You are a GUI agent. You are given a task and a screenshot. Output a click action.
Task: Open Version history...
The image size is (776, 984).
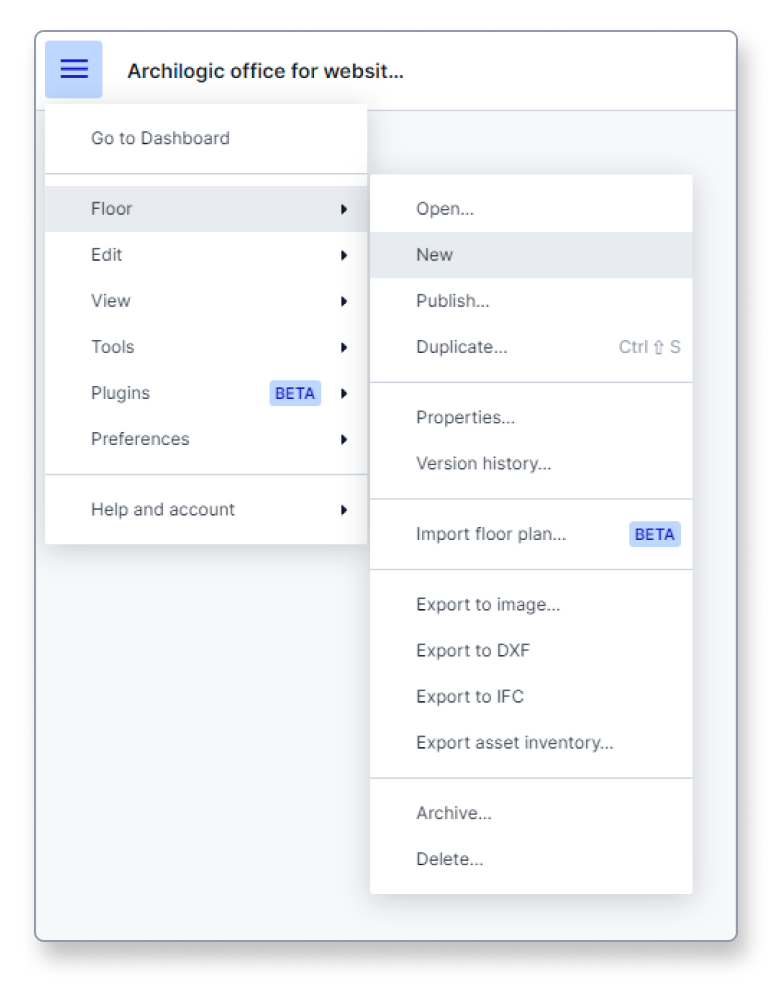531,464
